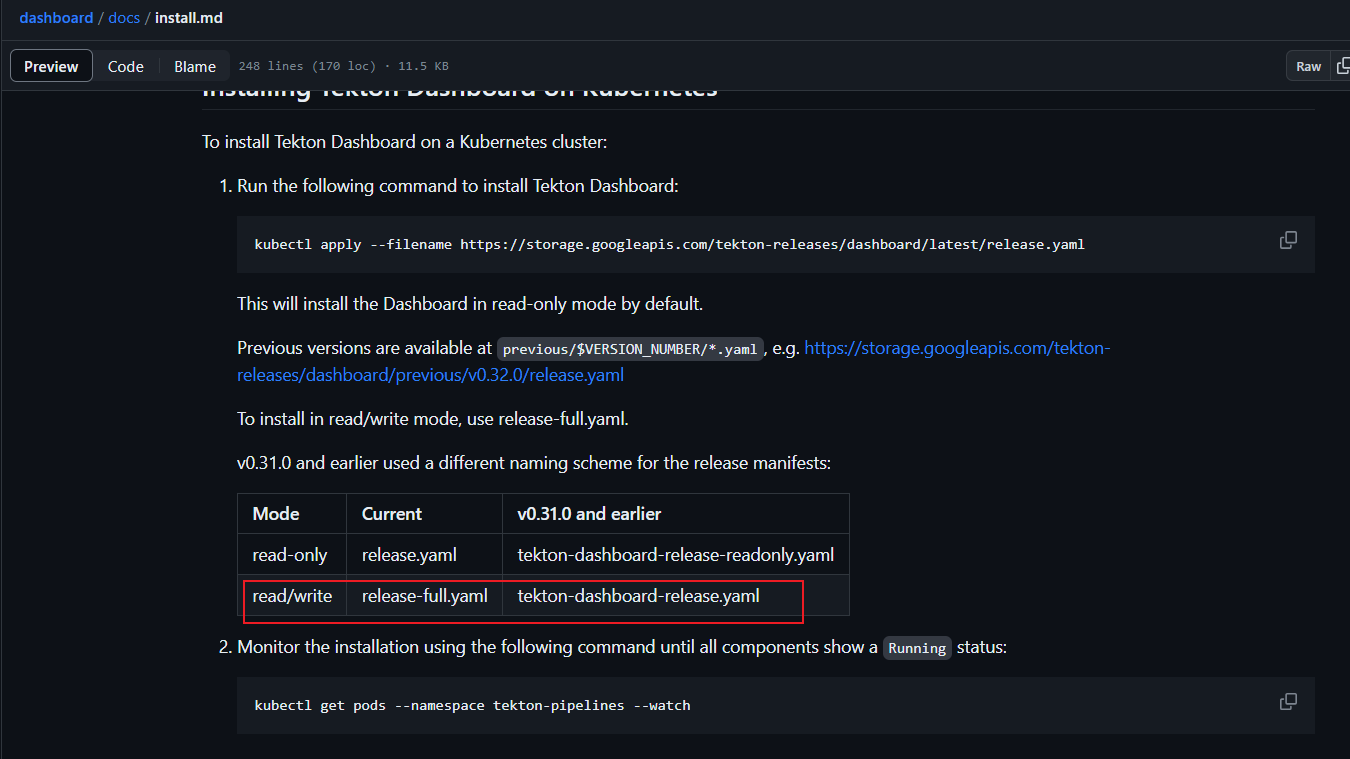Select the read-only table cell

pyautogui.click(x=290, y=555)
